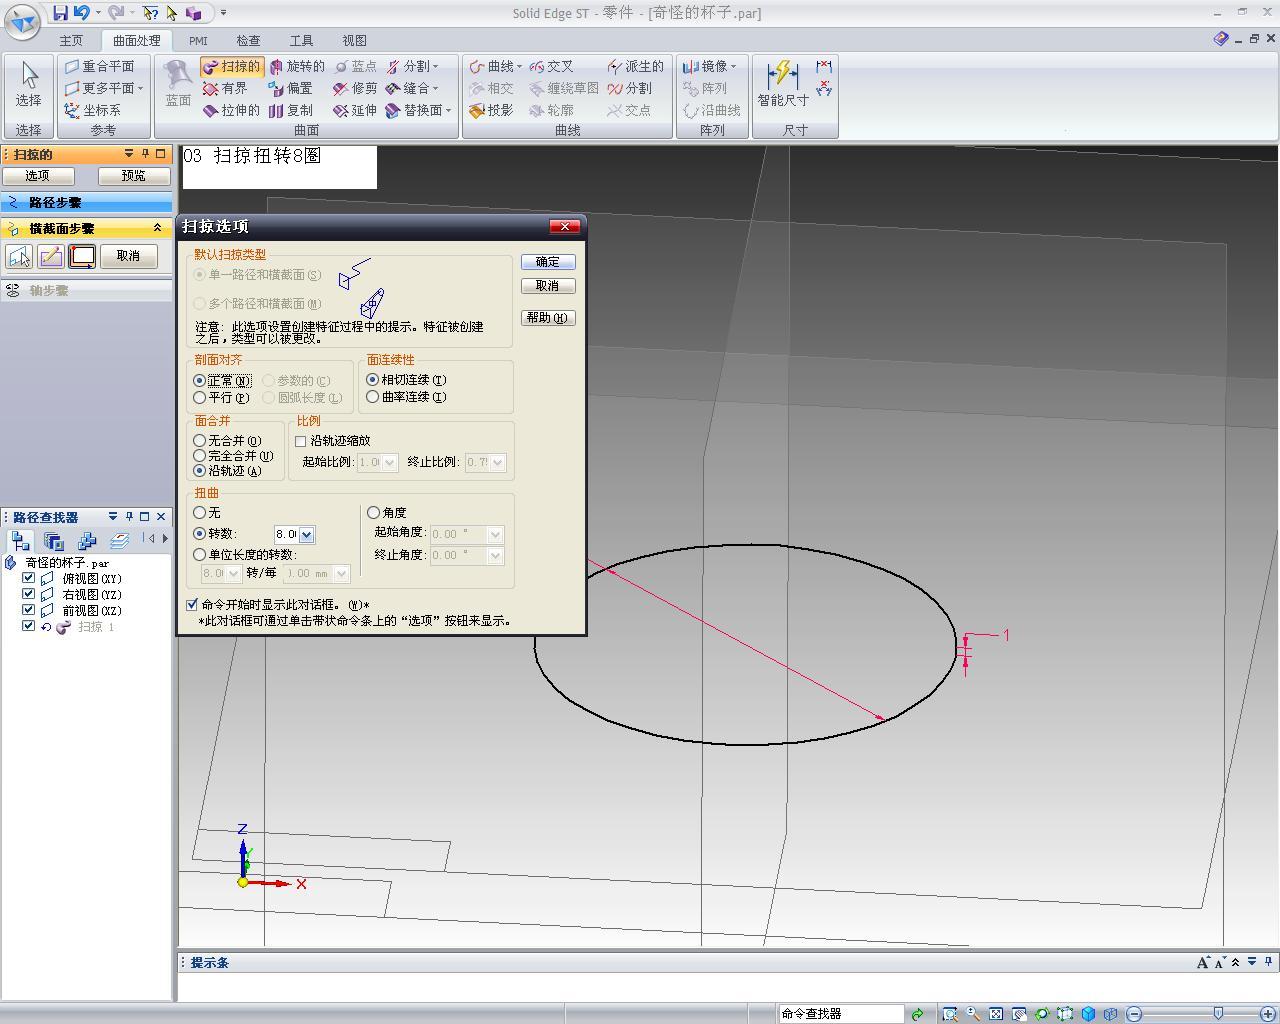This screenshot has width=1280, height=1024.
Task: Select the 坐标系 (Coordinate System) tool
Action: pyautogui.click(x=92, y=110)
